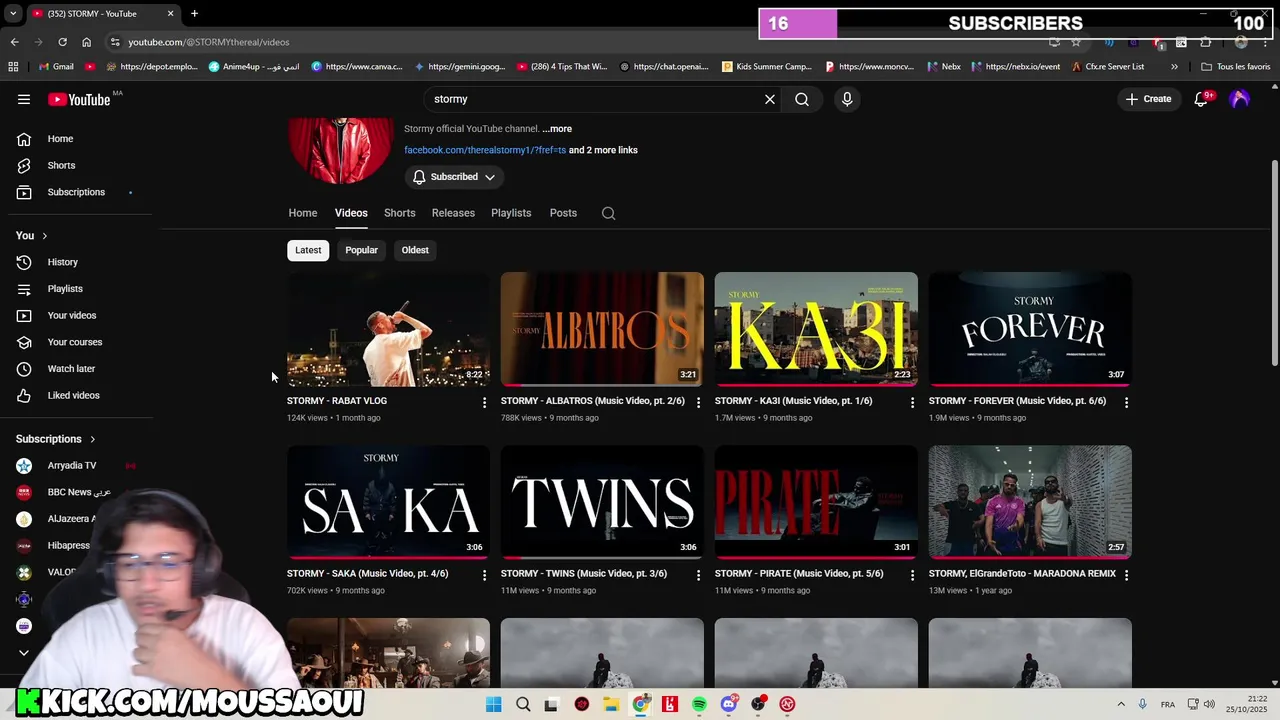Show more subscriptions with down chevron

click(x=24, y=653)
